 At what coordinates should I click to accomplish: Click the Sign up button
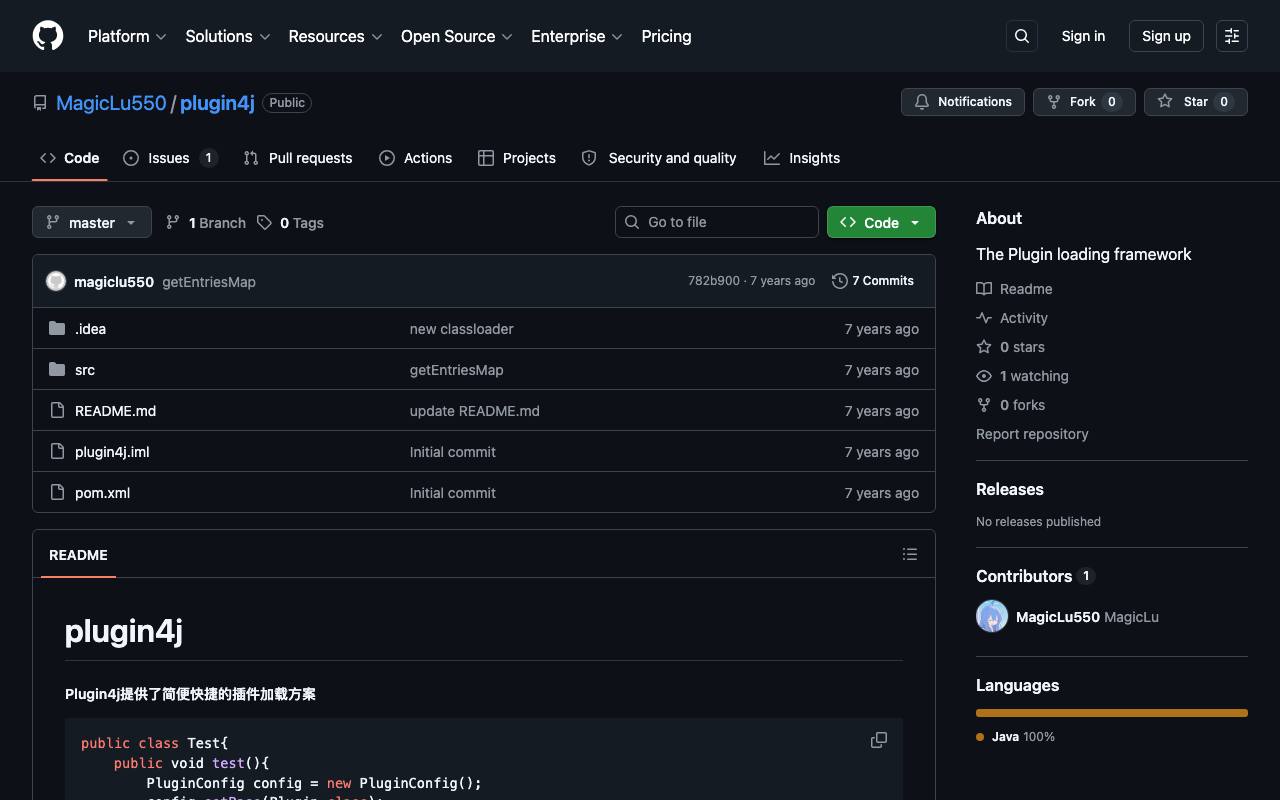click(x=1166, y=36)
